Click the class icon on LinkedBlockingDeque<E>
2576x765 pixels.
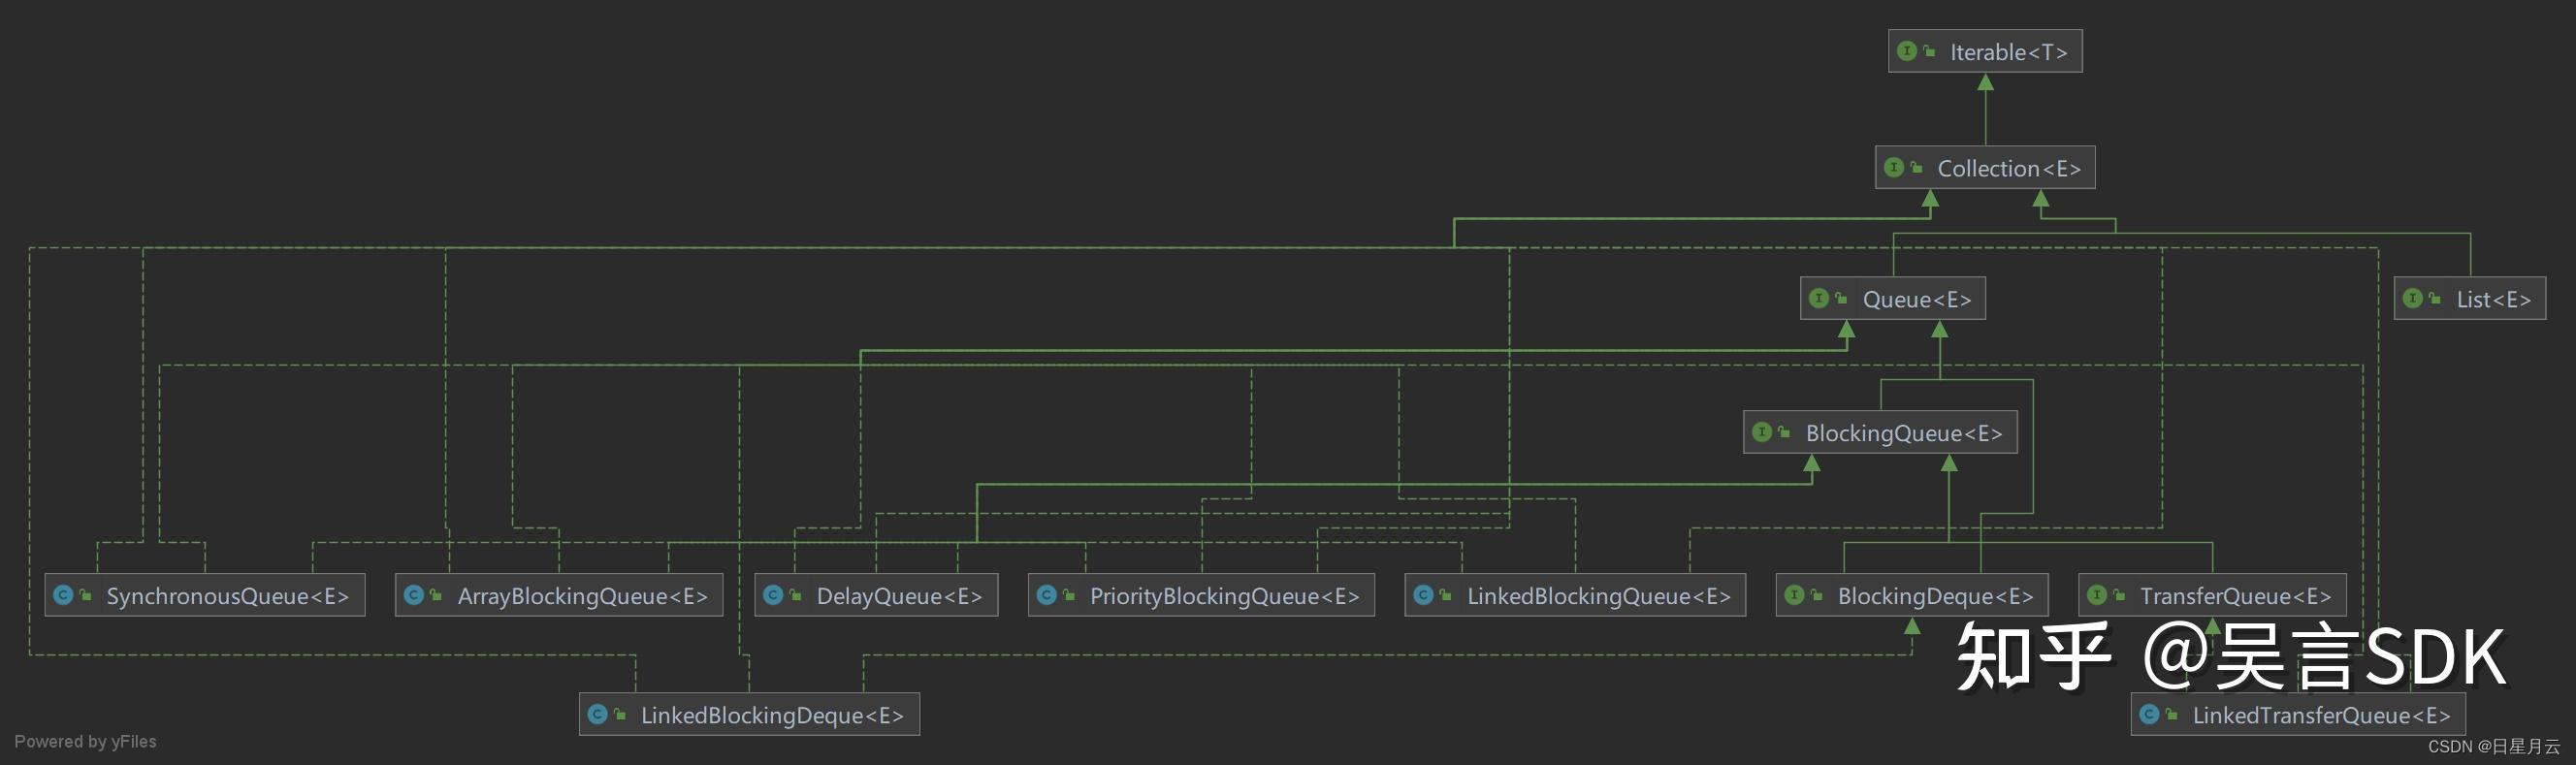click(x=598, y=714)
